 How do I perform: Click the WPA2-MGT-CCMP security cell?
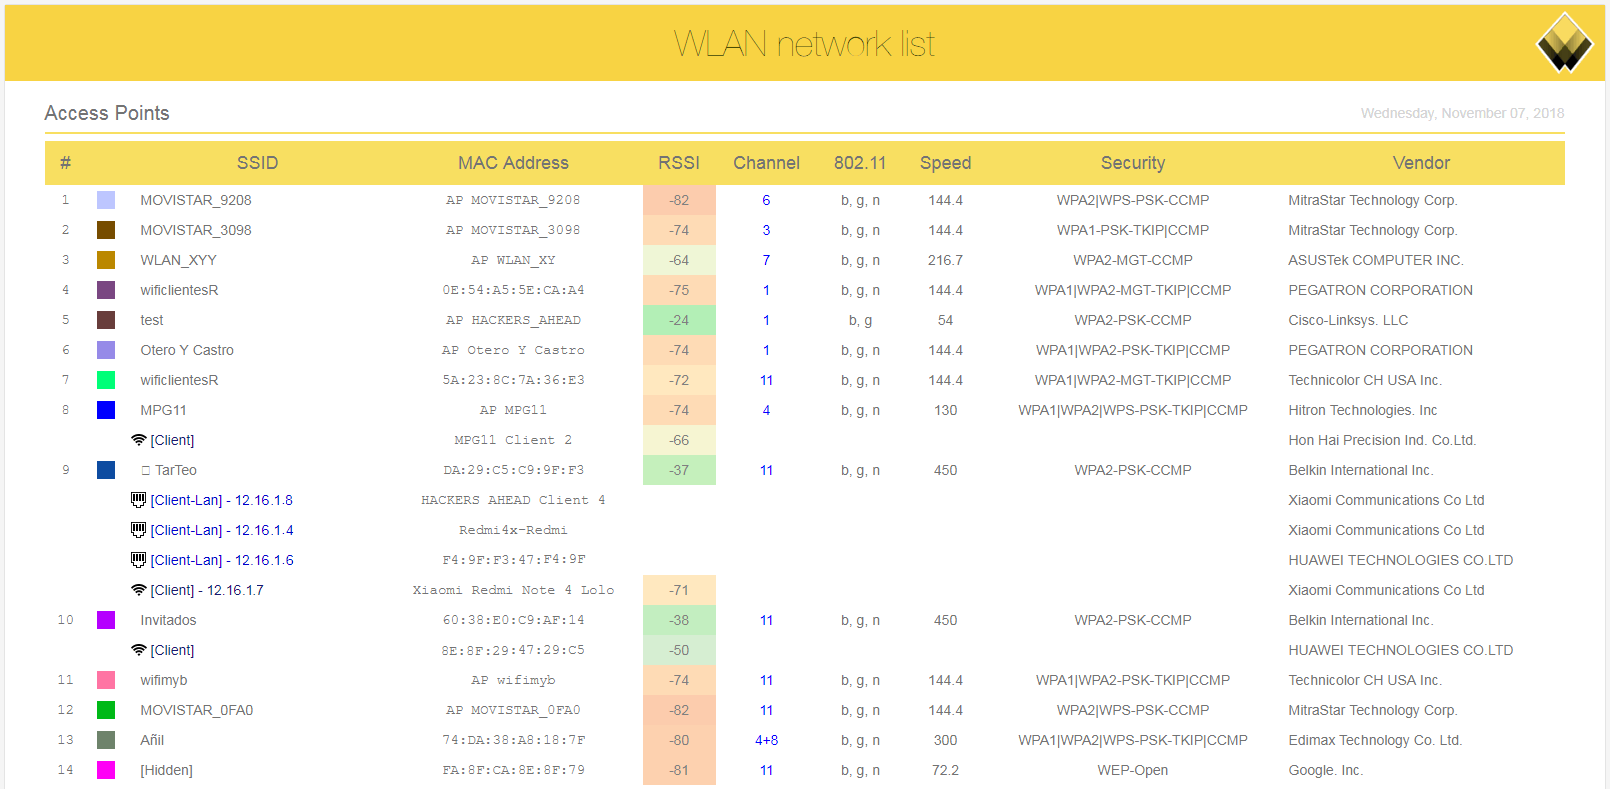[1133, 260]
